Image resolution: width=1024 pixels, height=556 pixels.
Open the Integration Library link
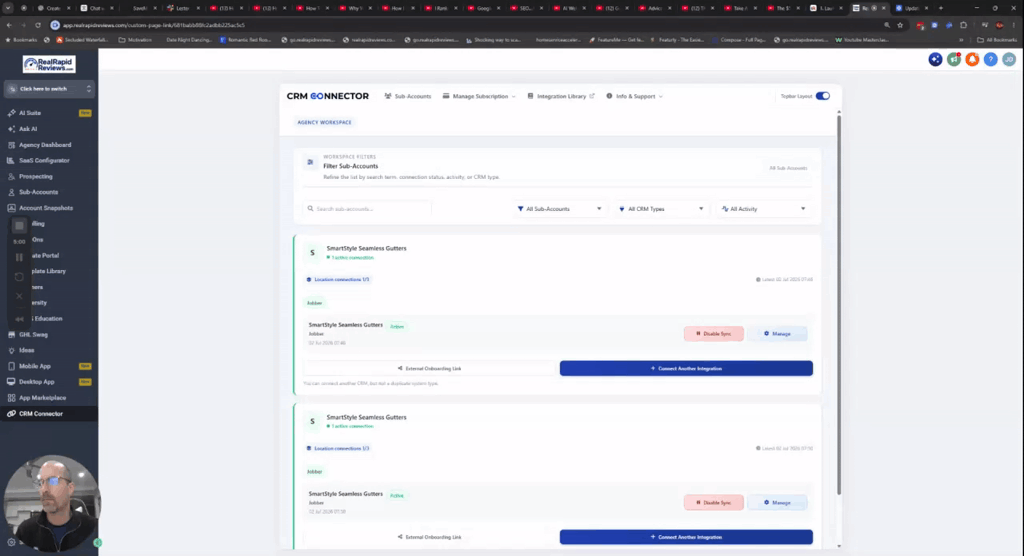561,96
